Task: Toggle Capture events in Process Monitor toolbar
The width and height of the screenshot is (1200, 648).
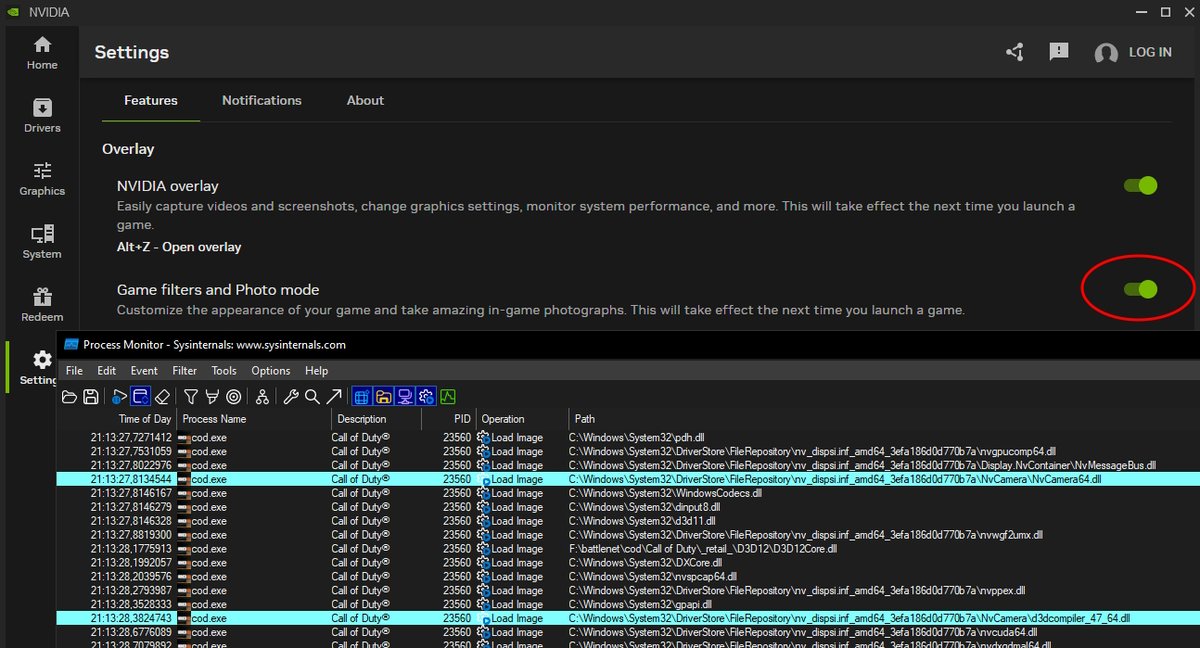Action: pyautogui.click(x=120, y=397)
